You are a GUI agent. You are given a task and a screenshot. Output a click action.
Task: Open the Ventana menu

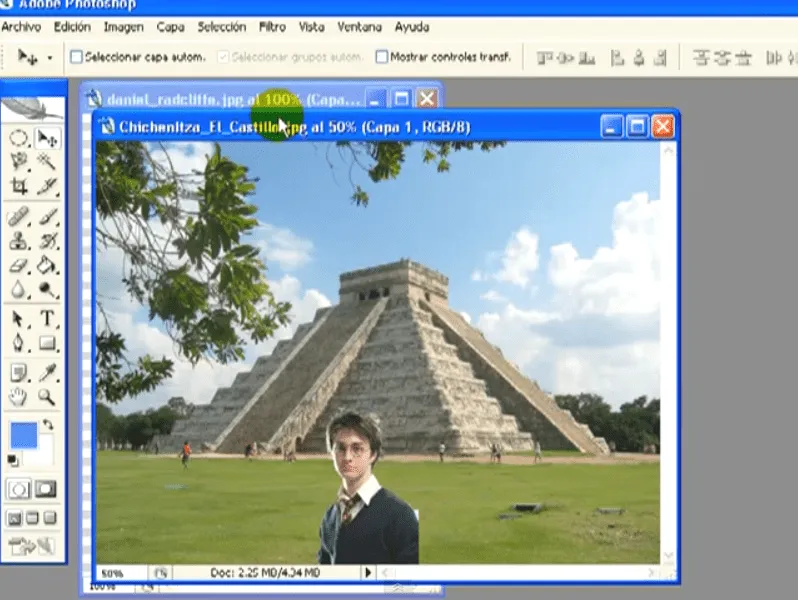(x=359, y=27)
